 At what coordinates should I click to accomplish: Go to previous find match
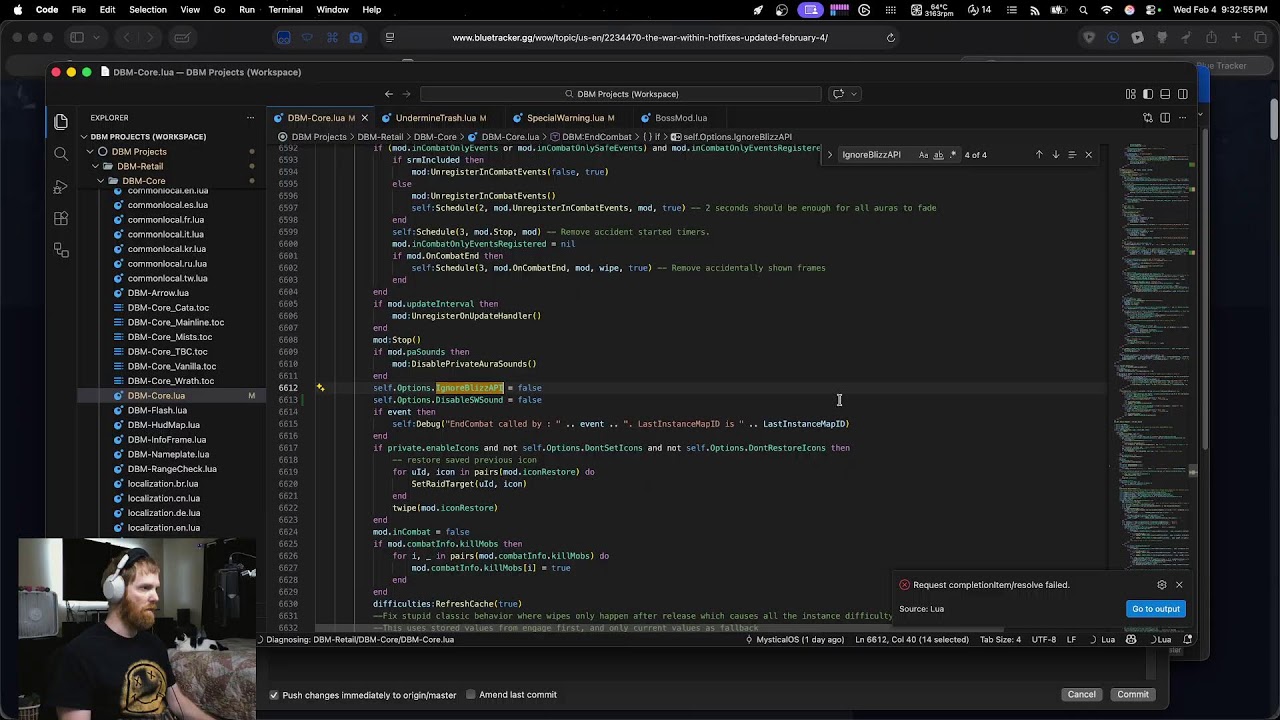[1039, 155]
